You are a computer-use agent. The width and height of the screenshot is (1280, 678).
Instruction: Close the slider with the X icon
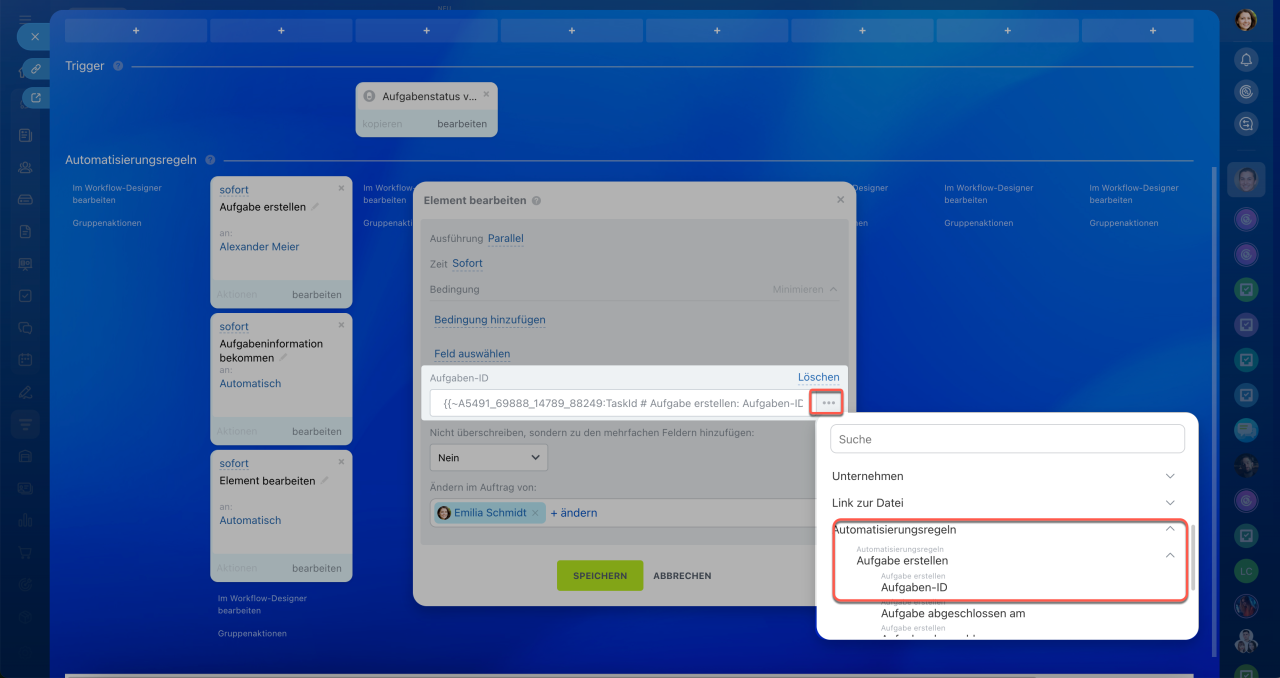tap(34, 37)
